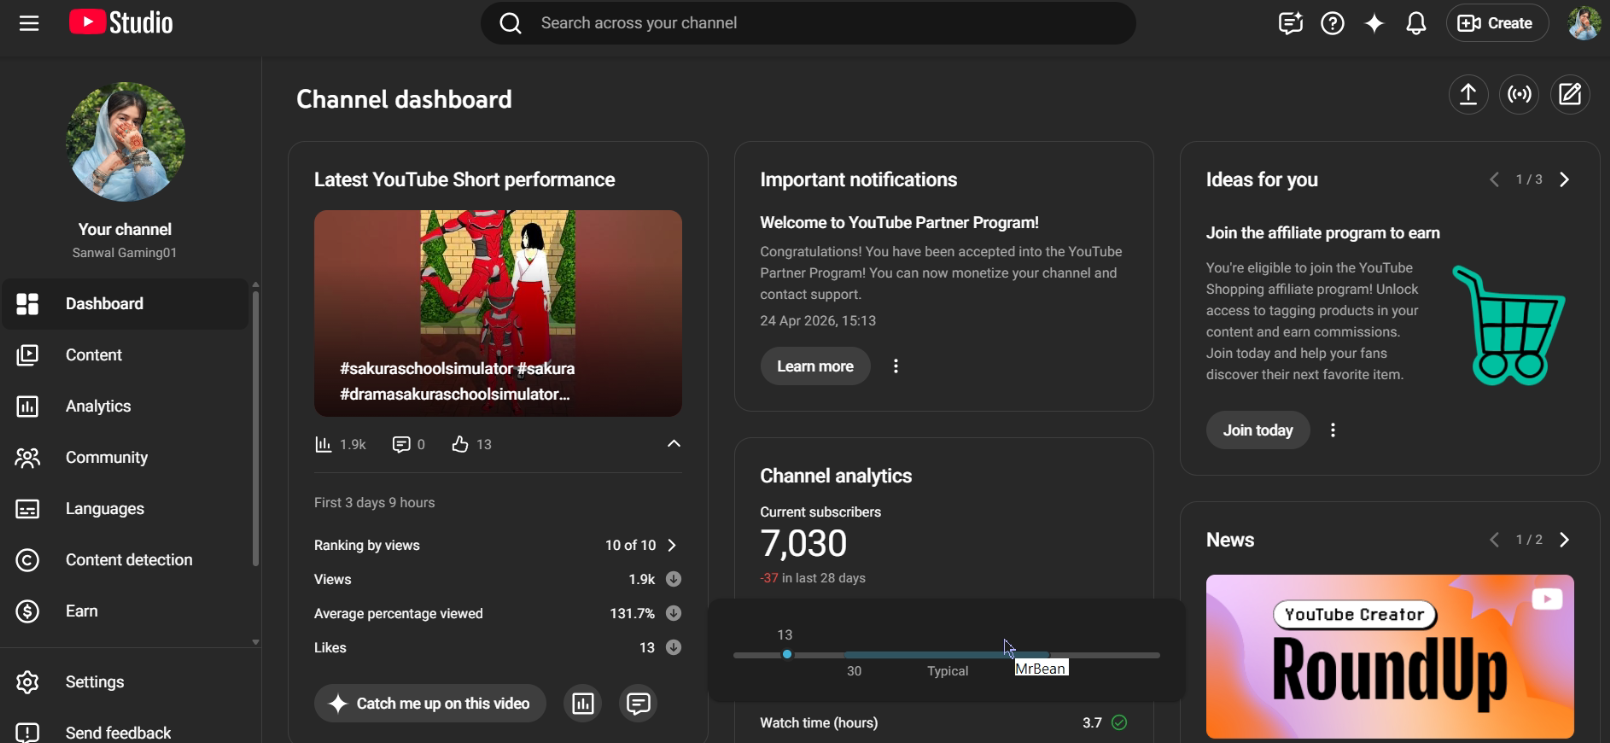Click the thumbs-up likes icon showing 13
Viewport: 1610px width, 743px height.
460,444
